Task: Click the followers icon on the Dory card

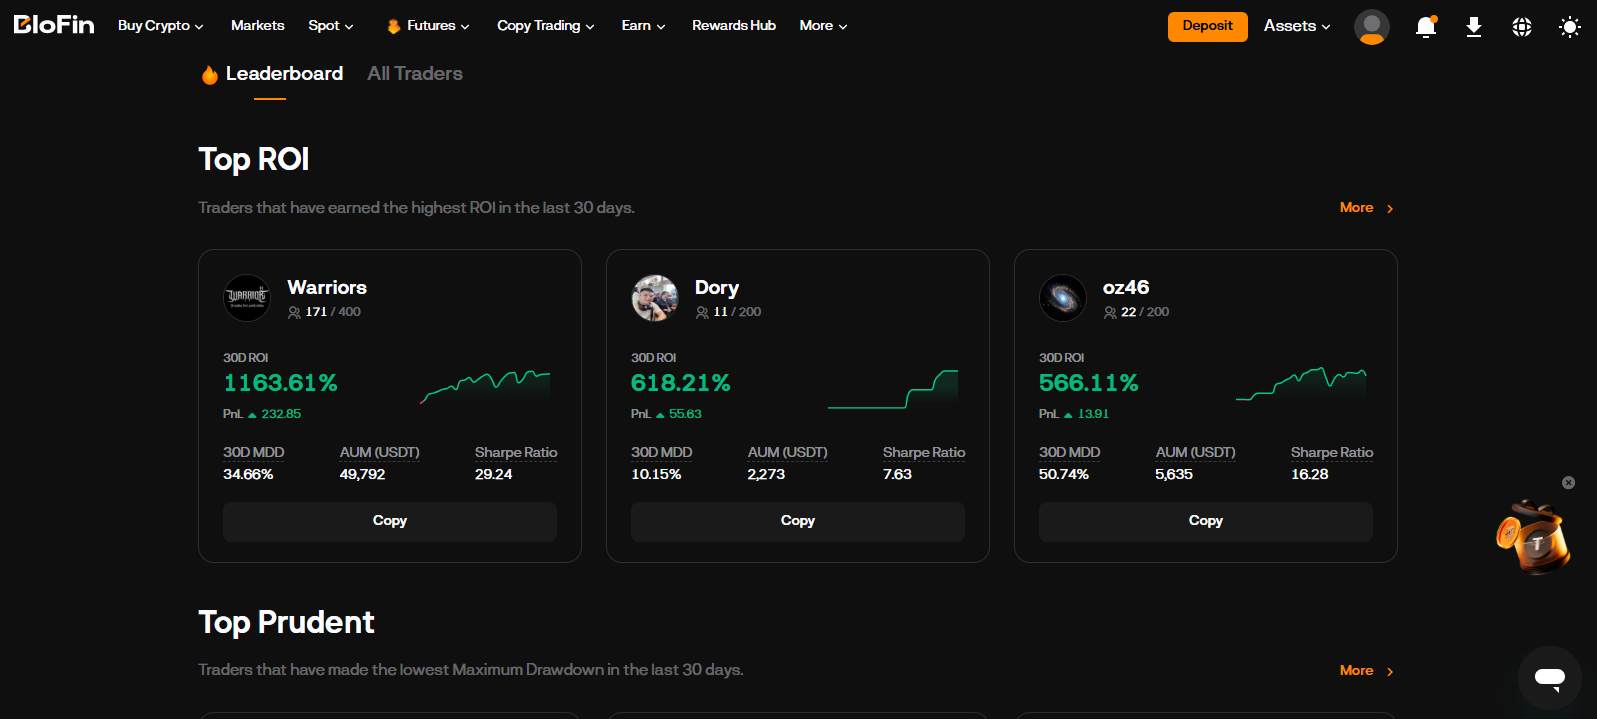Action: click(x=702, y=313)
